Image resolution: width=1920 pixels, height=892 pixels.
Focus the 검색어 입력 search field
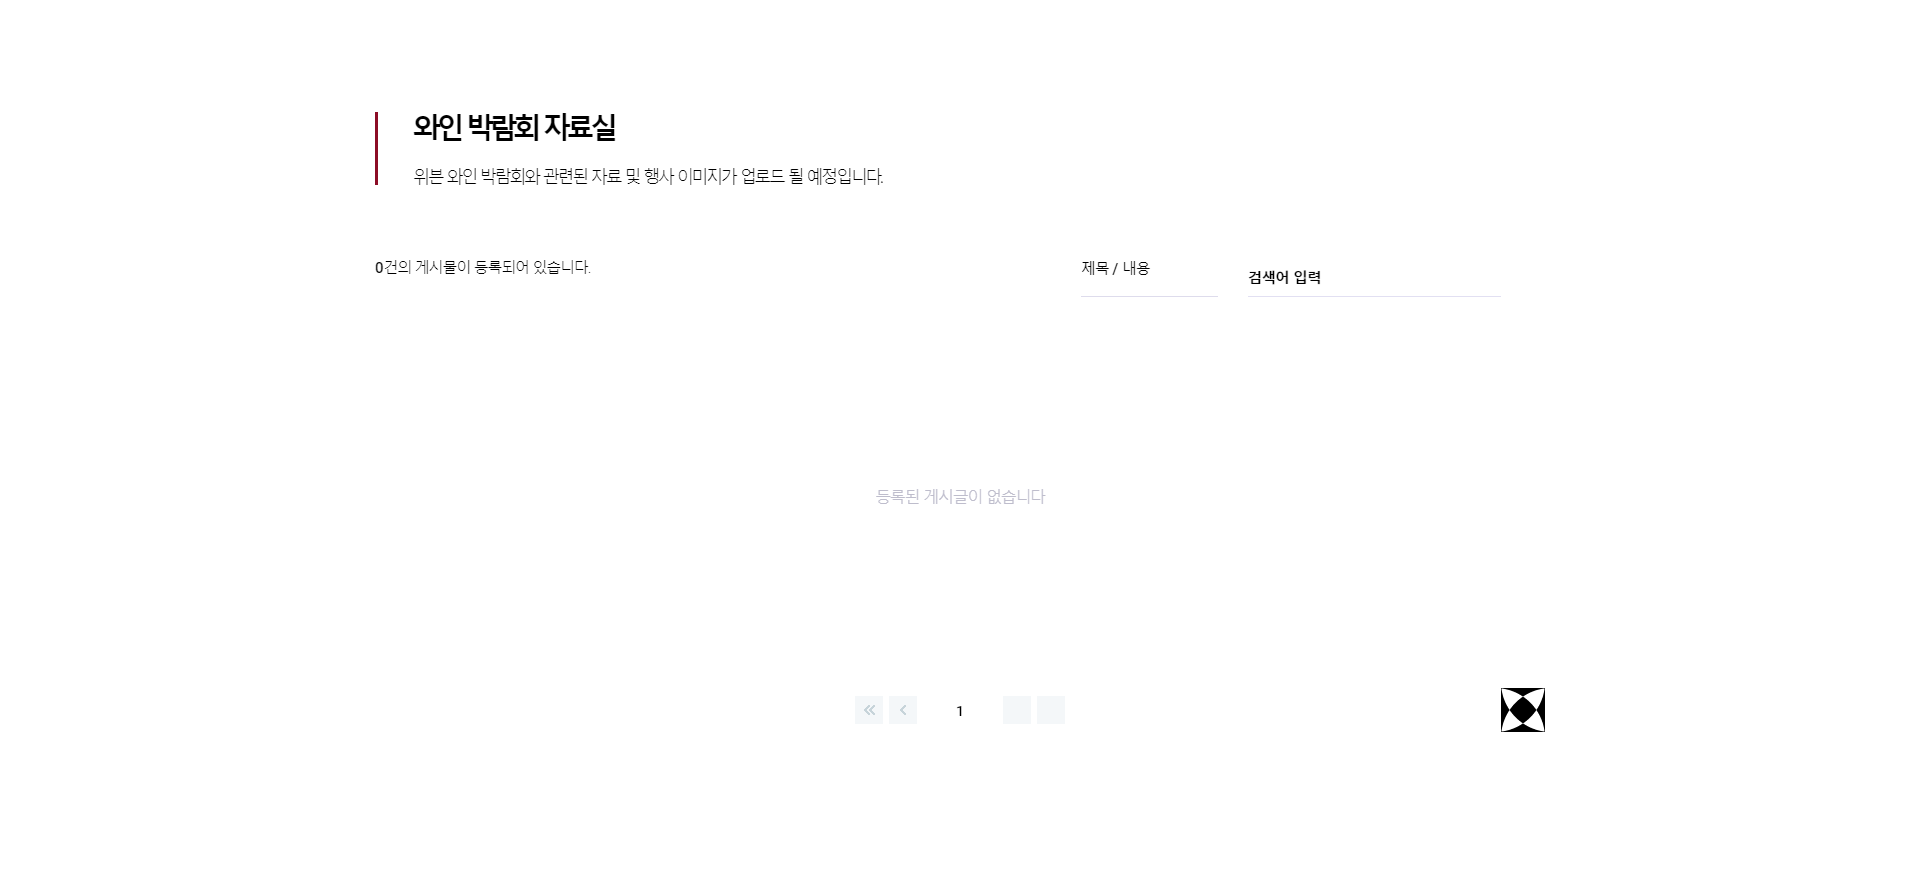pos(1374,277)
